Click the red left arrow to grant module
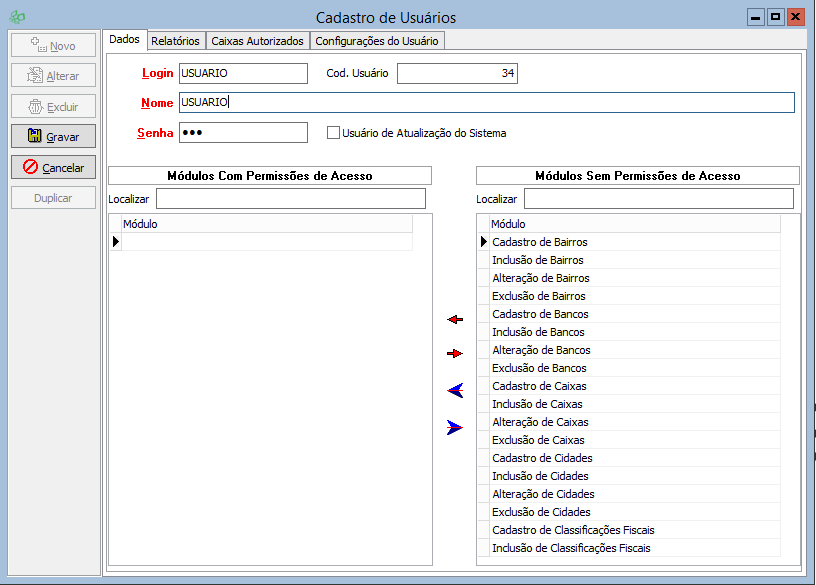 [x=455, y=319]
